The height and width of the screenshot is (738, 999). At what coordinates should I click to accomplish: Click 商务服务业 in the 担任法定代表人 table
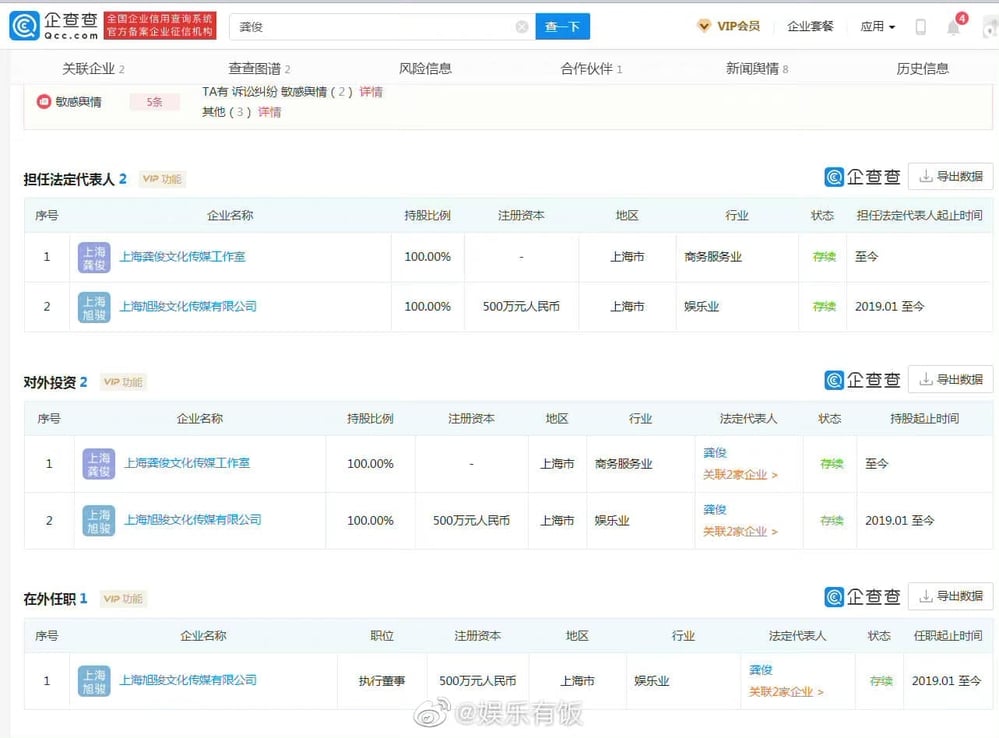pos(713,257)
